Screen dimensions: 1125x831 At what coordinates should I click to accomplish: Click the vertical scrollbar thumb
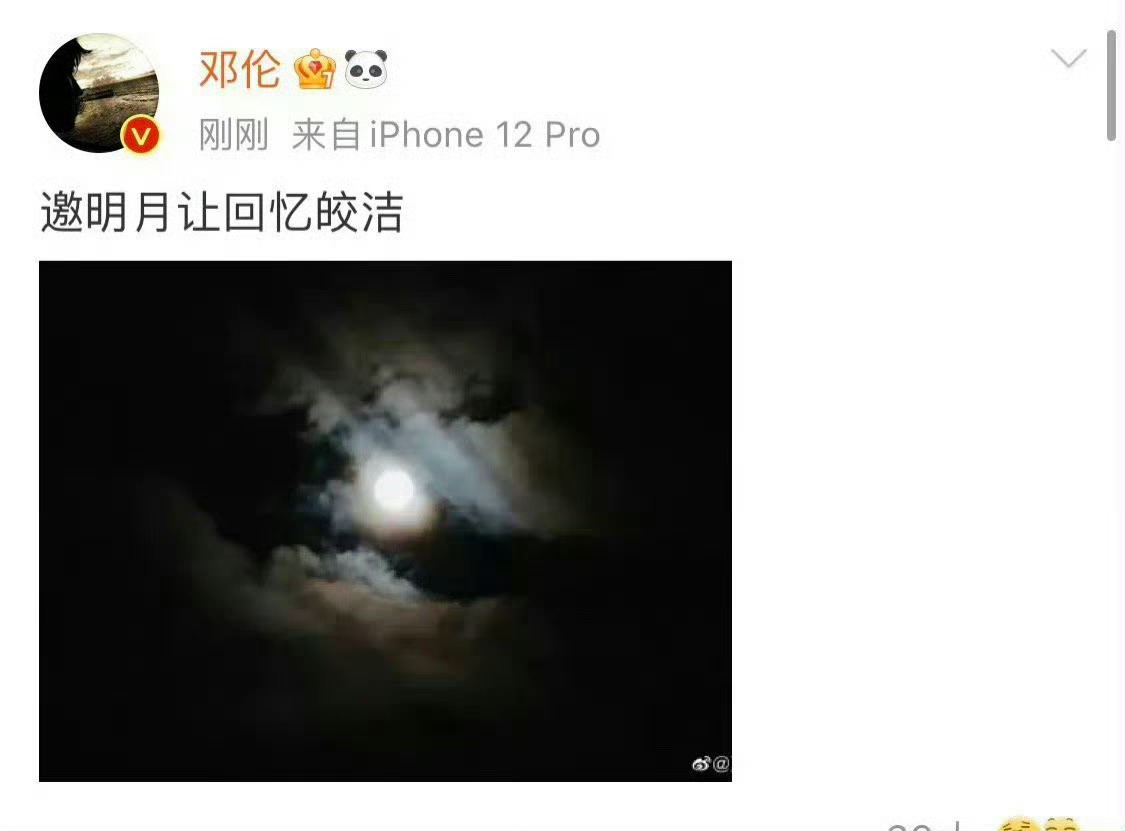tap(1111, 85)
